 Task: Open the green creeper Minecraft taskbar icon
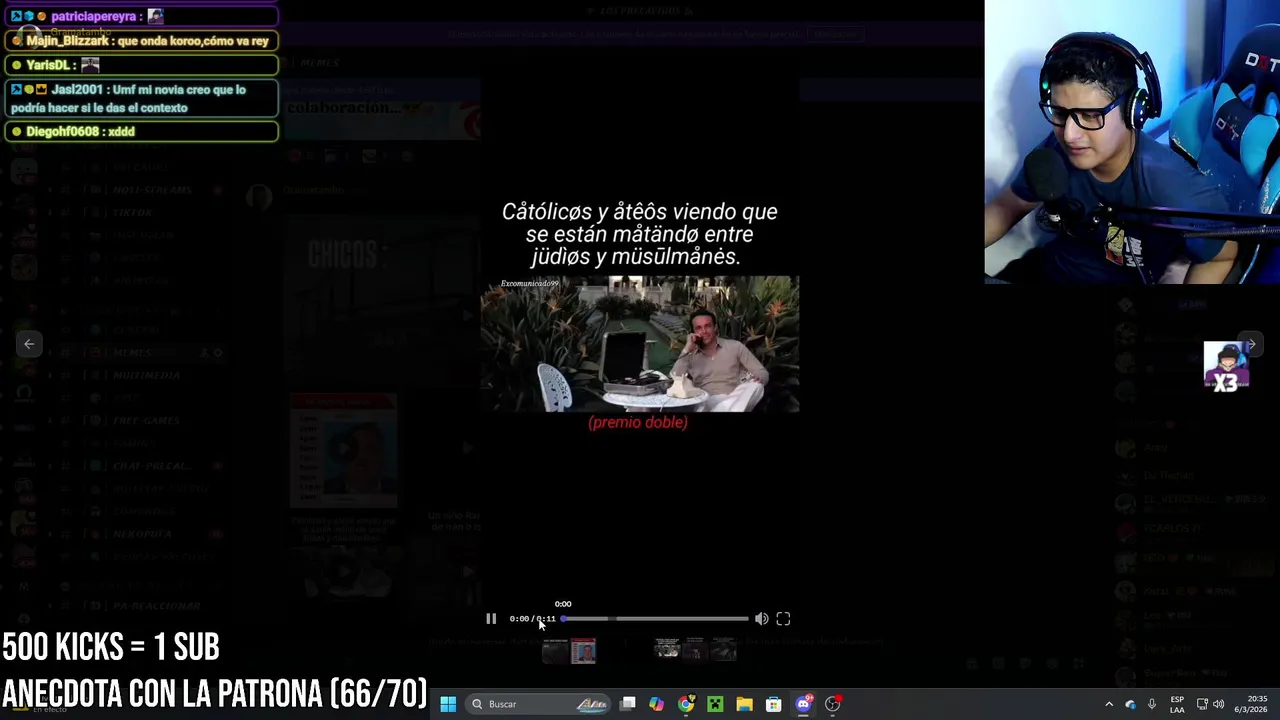coord(715,704)
